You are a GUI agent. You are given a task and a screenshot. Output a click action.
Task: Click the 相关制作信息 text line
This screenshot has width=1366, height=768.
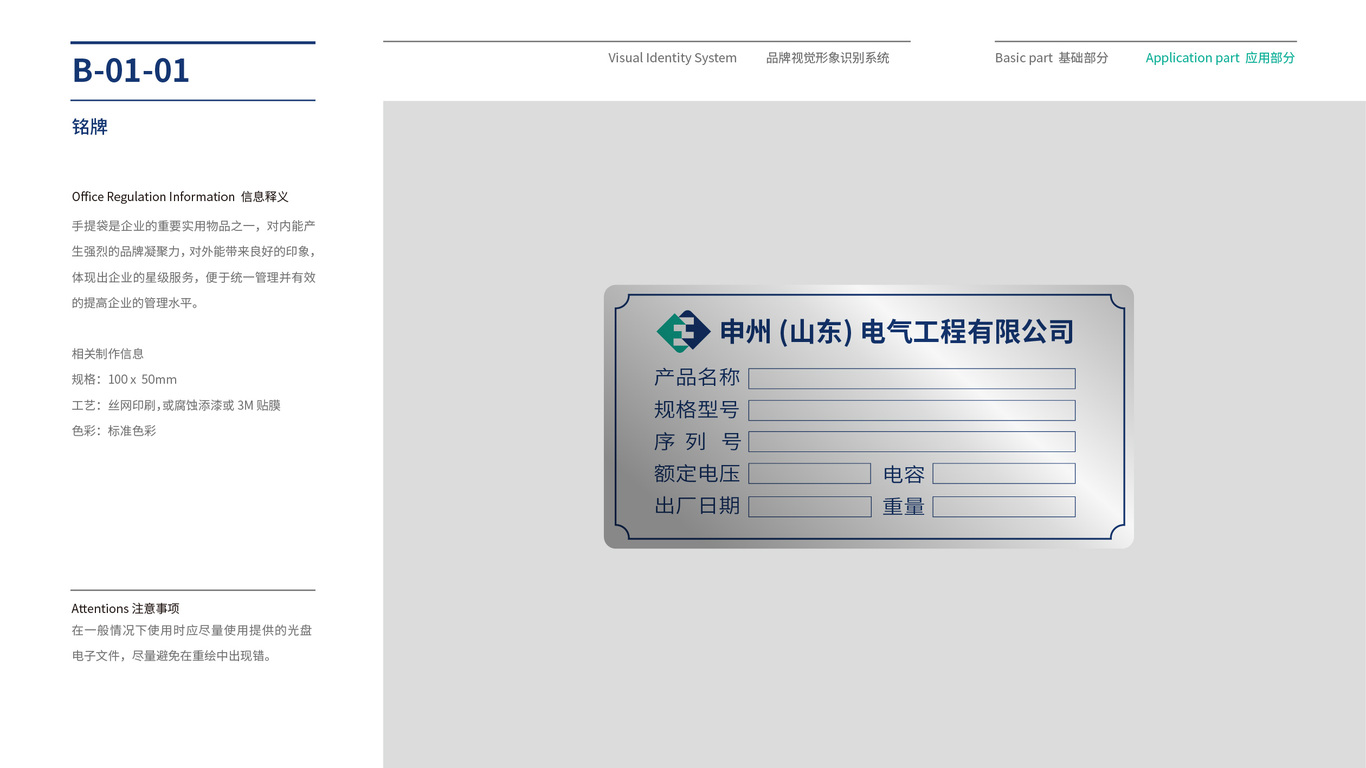coord(108,354)
